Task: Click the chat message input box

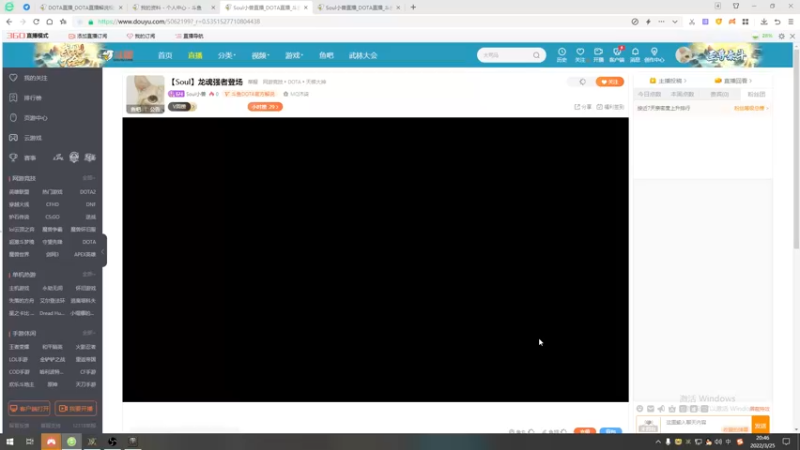Action: pyautogui.click(x=706, y=423)
